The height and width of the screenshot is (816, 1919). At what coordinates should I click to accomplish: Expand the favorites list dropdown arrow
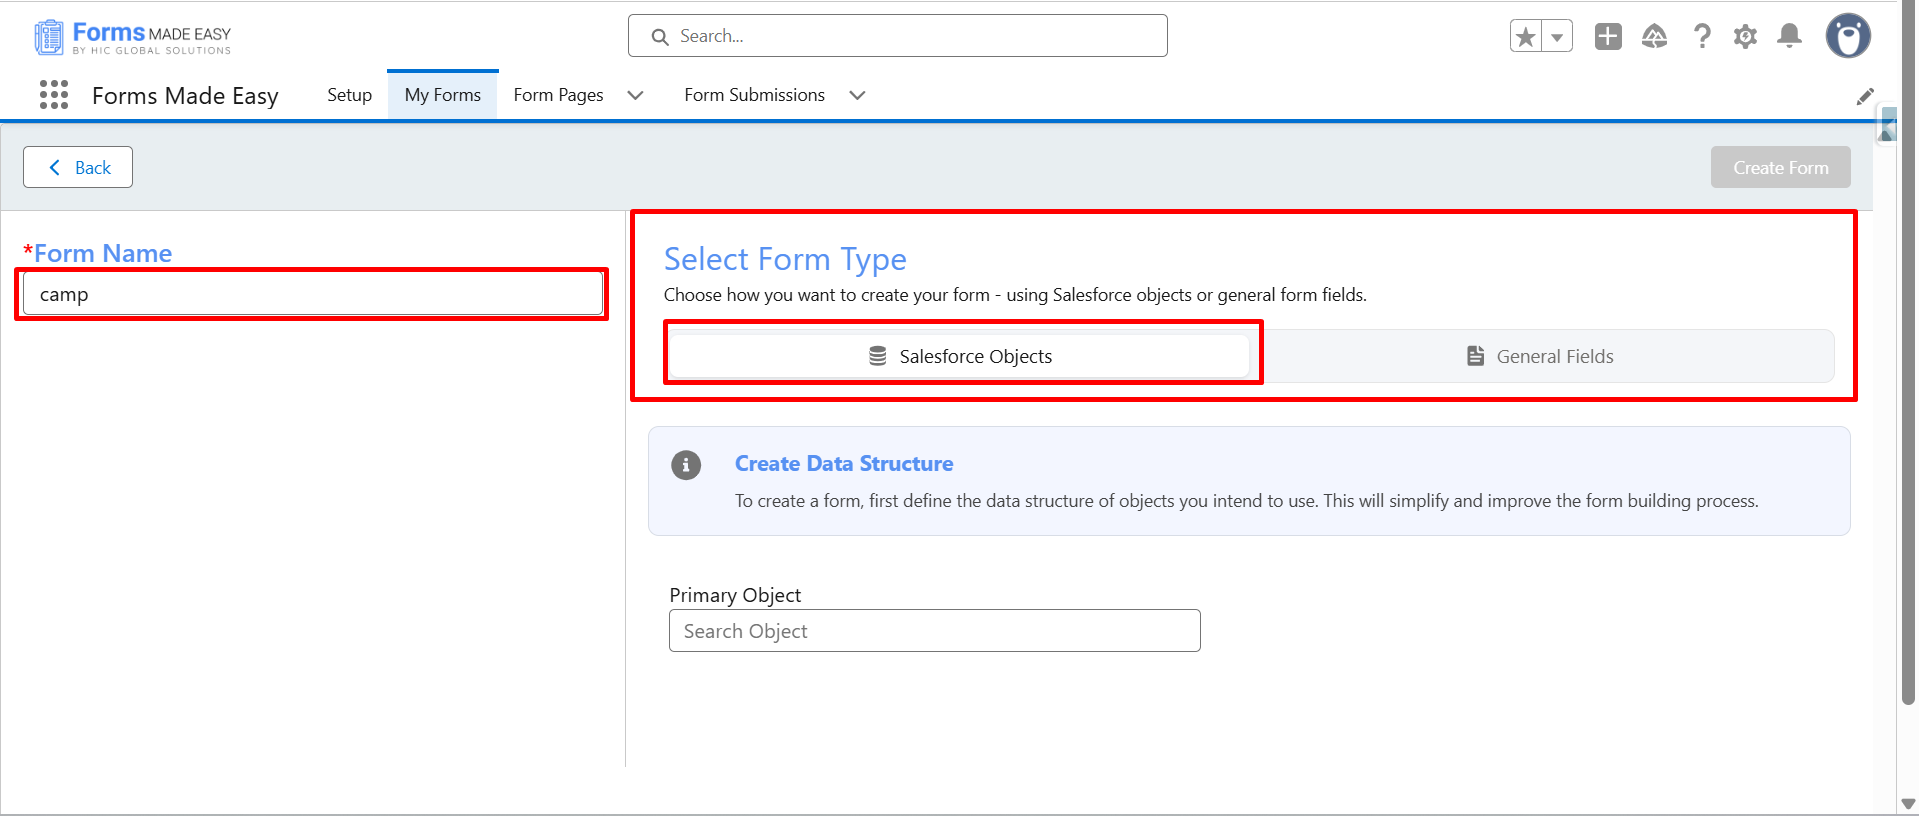coord(1557,37)
